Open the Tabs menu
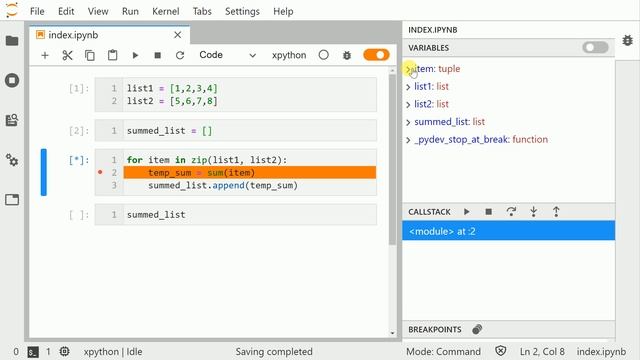640x360 pixels. click(202, 11)
